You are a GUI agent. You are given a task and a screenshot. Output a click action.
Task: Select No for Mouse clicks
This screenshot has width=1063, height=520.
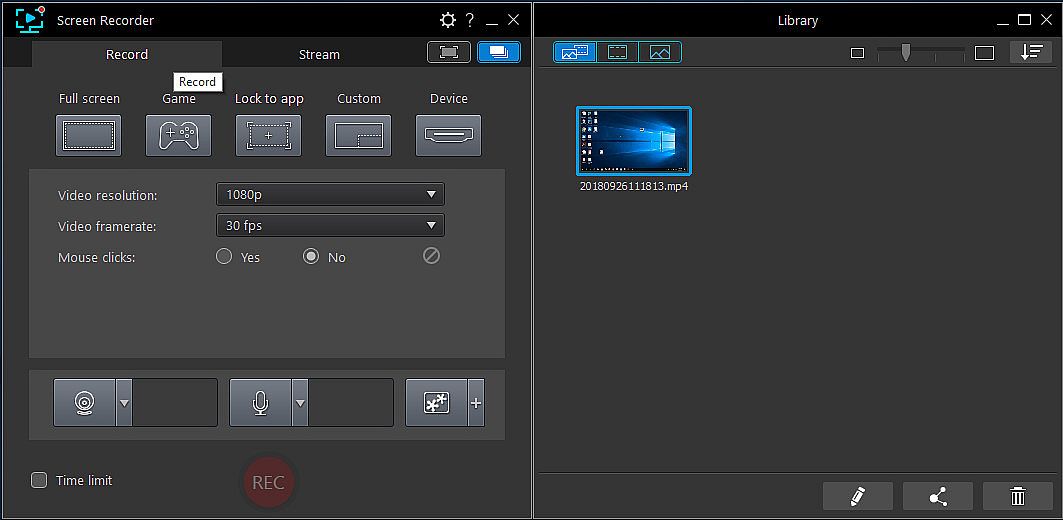(x=310, y=256)
